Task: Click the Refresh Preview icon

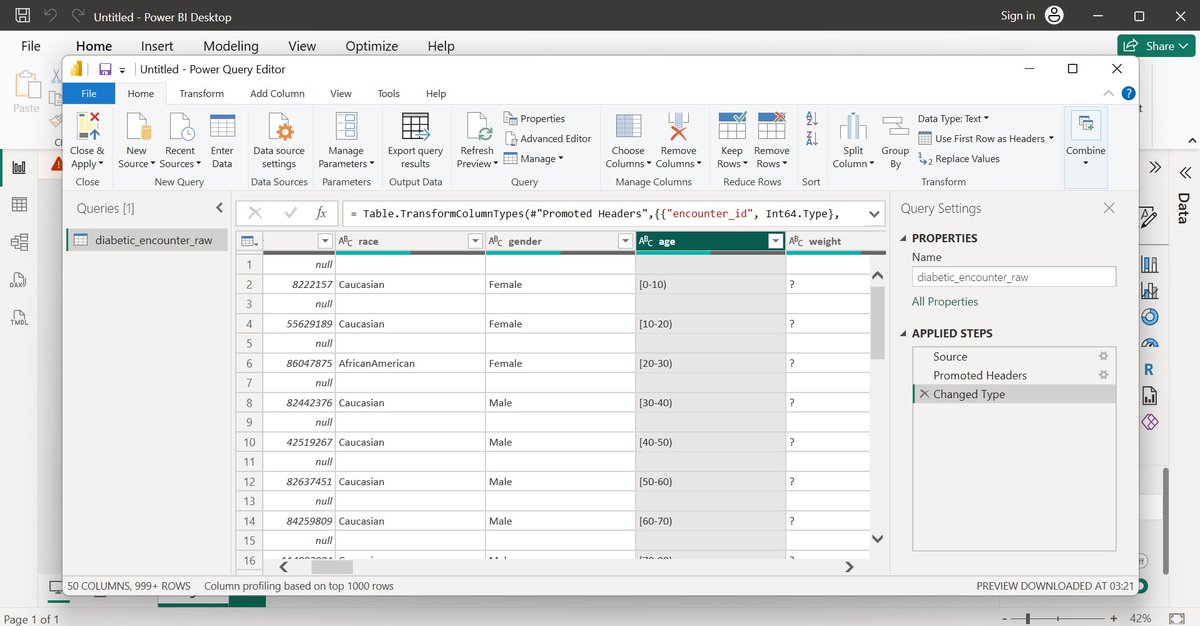Action: (x=477, y=127)
